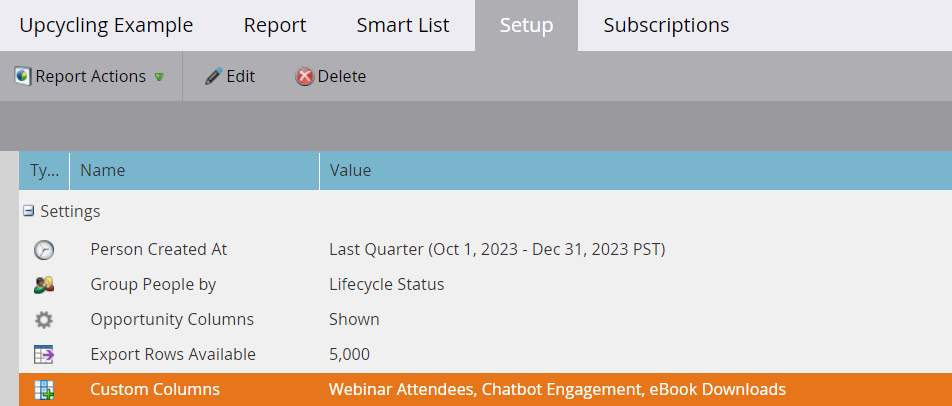This screenshot has height=406, width=952.
Task: Open the Report Actions dropdown arrow
Action: pyautogui.click(x=159, y=77)
